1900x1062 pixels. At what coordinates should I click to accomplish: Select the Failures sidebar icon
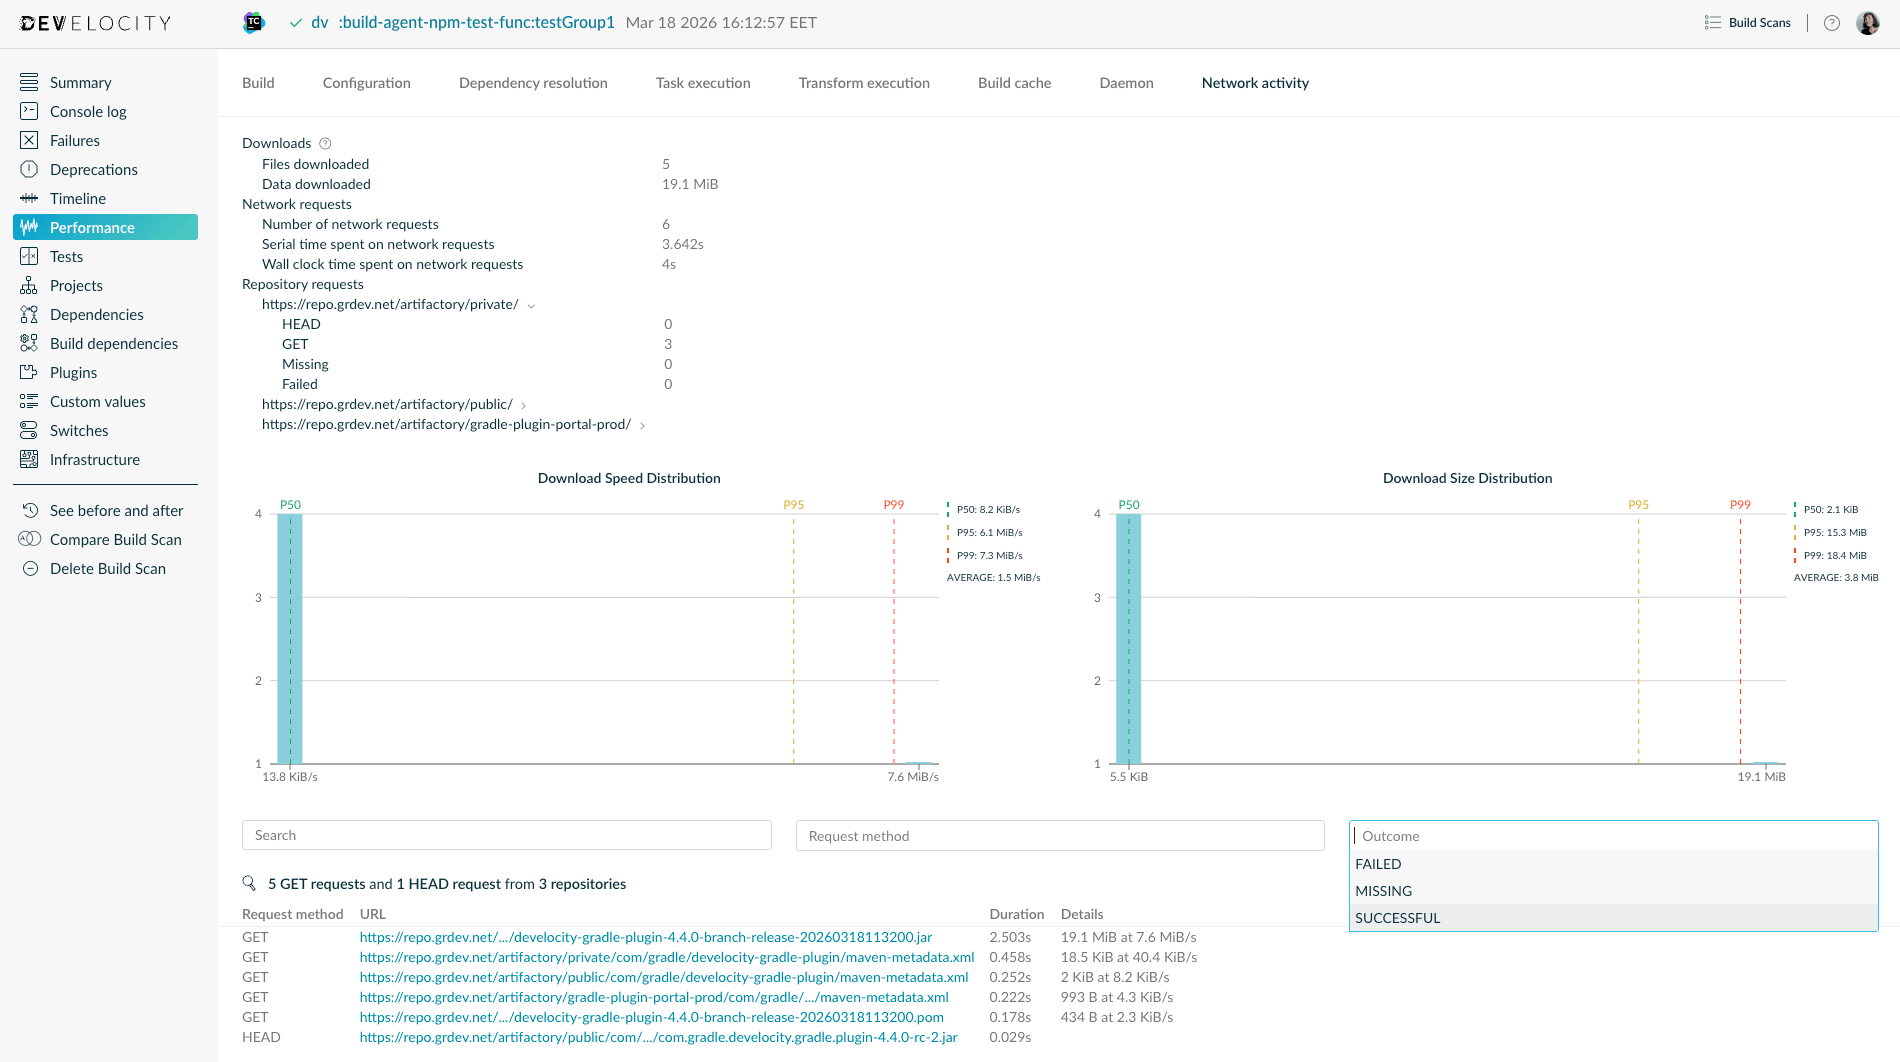[30, 140]
